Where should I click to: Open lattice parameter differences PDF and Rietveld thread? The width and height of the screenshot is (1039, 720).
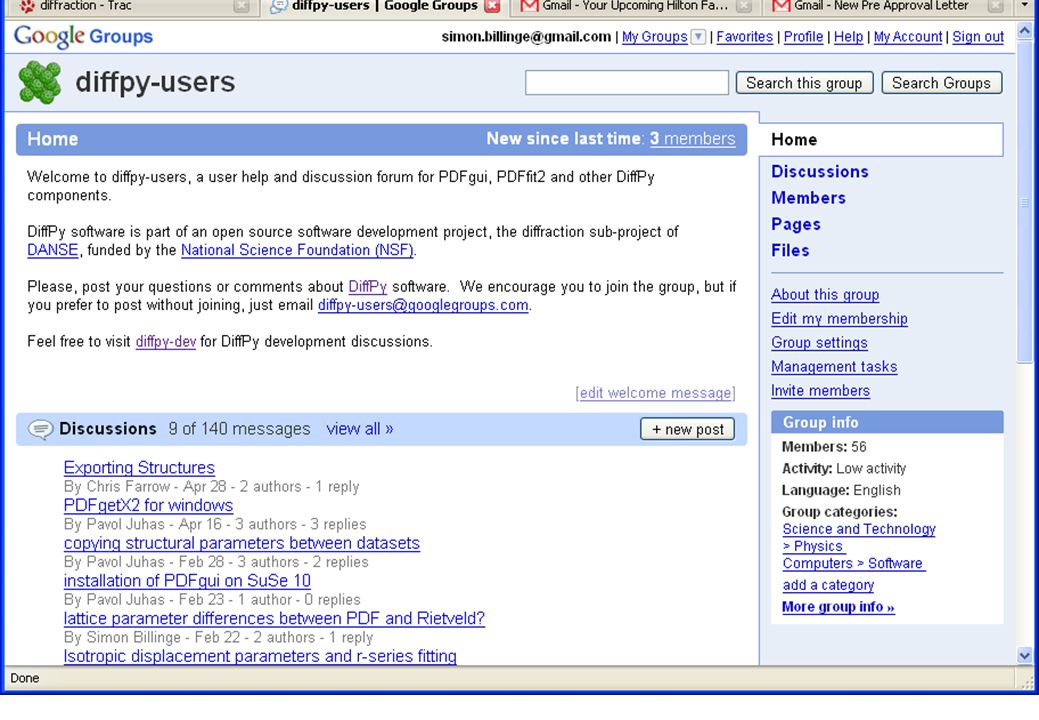coord(274,619)
